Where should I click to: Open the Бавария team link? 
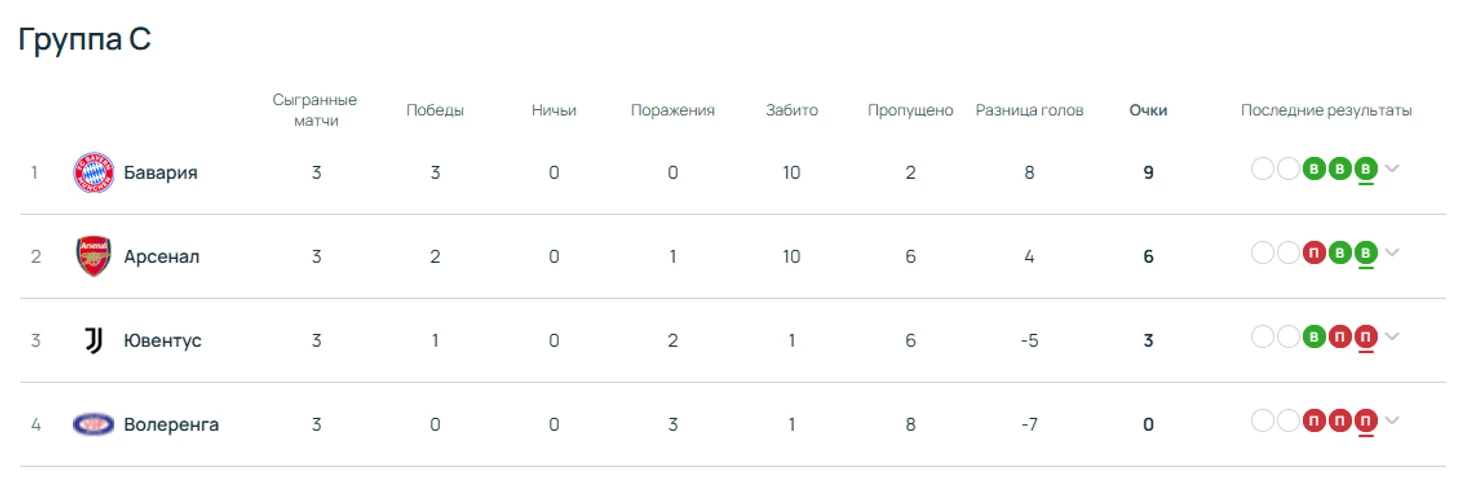[x=160, y=172]
